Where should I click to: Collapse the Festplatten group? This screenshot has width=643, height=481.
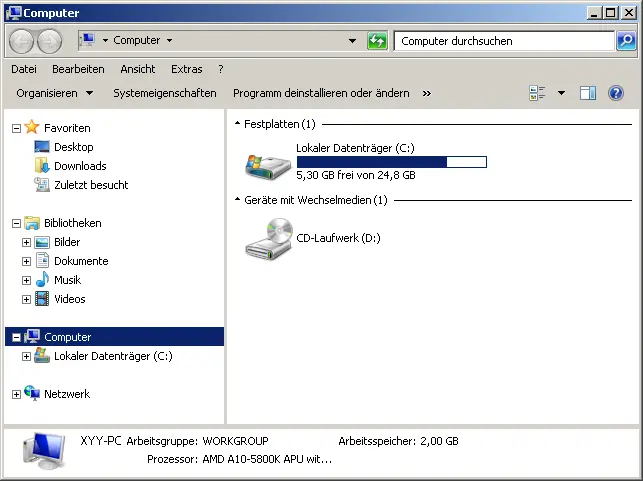point(238,124)
